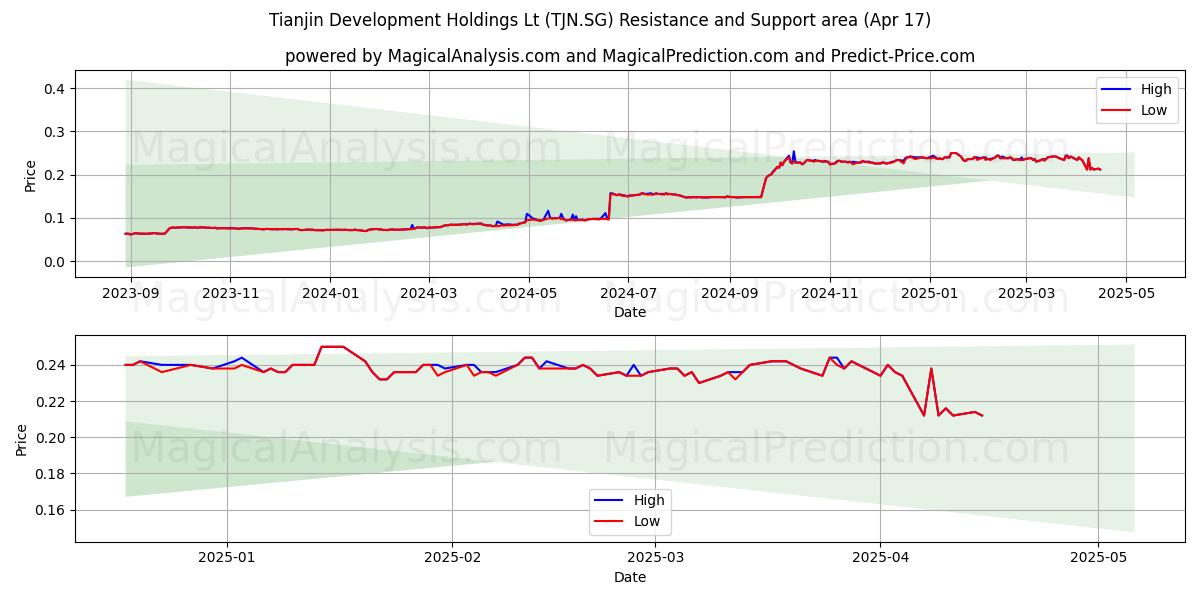Click the 'Date' axis label of top chart
This screenshot has height=600, width=1200.
(x=630, y=312)
